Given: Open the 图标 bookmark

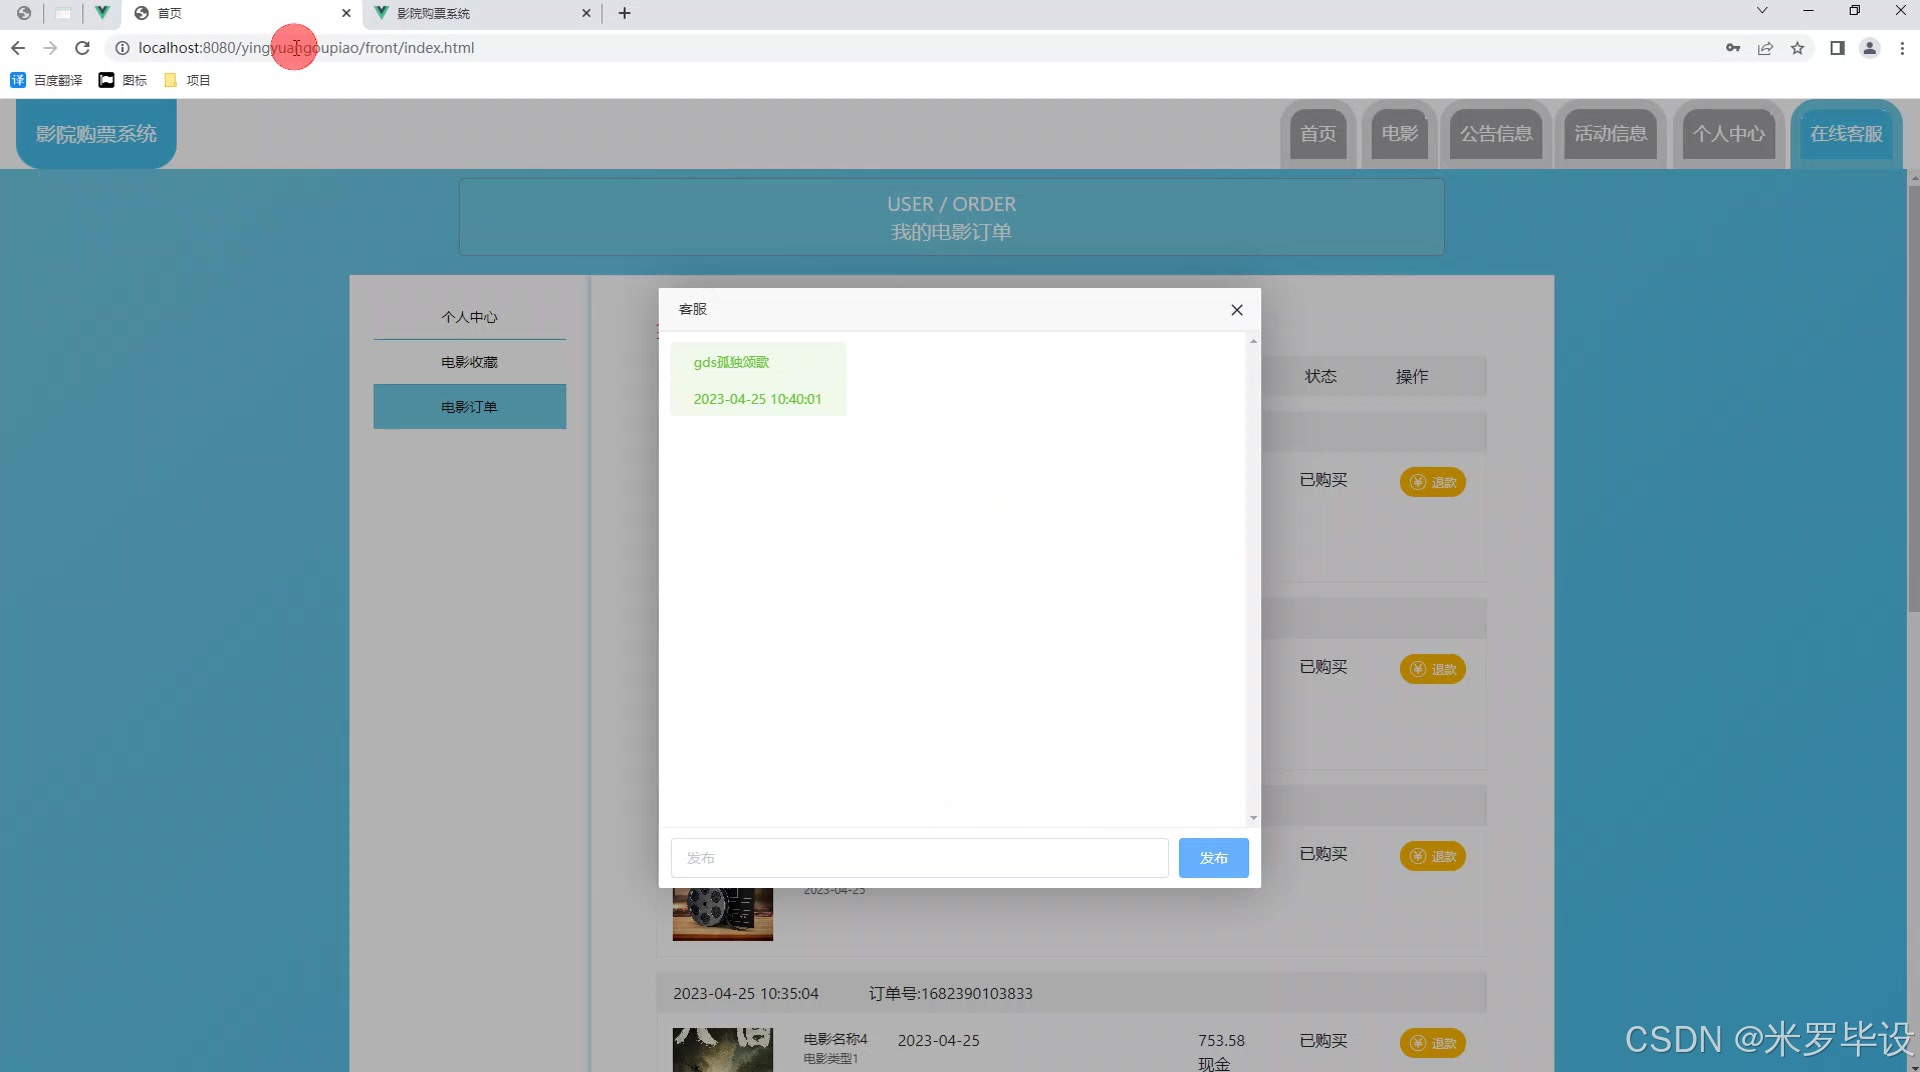Looking at the screenshot, I should [x=122, y=80].
